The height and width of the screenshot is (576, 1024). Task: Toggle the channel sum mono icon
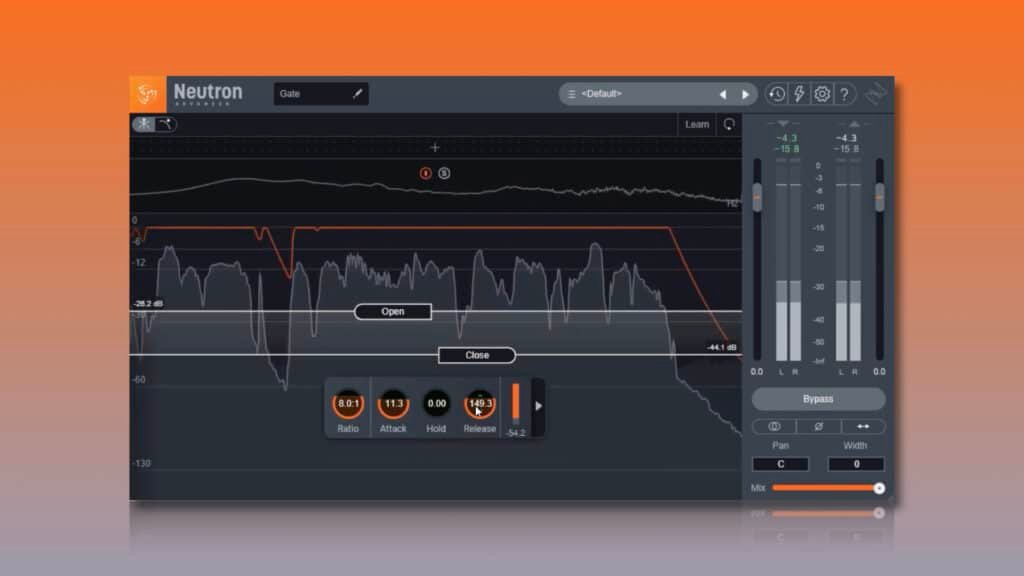774,426
